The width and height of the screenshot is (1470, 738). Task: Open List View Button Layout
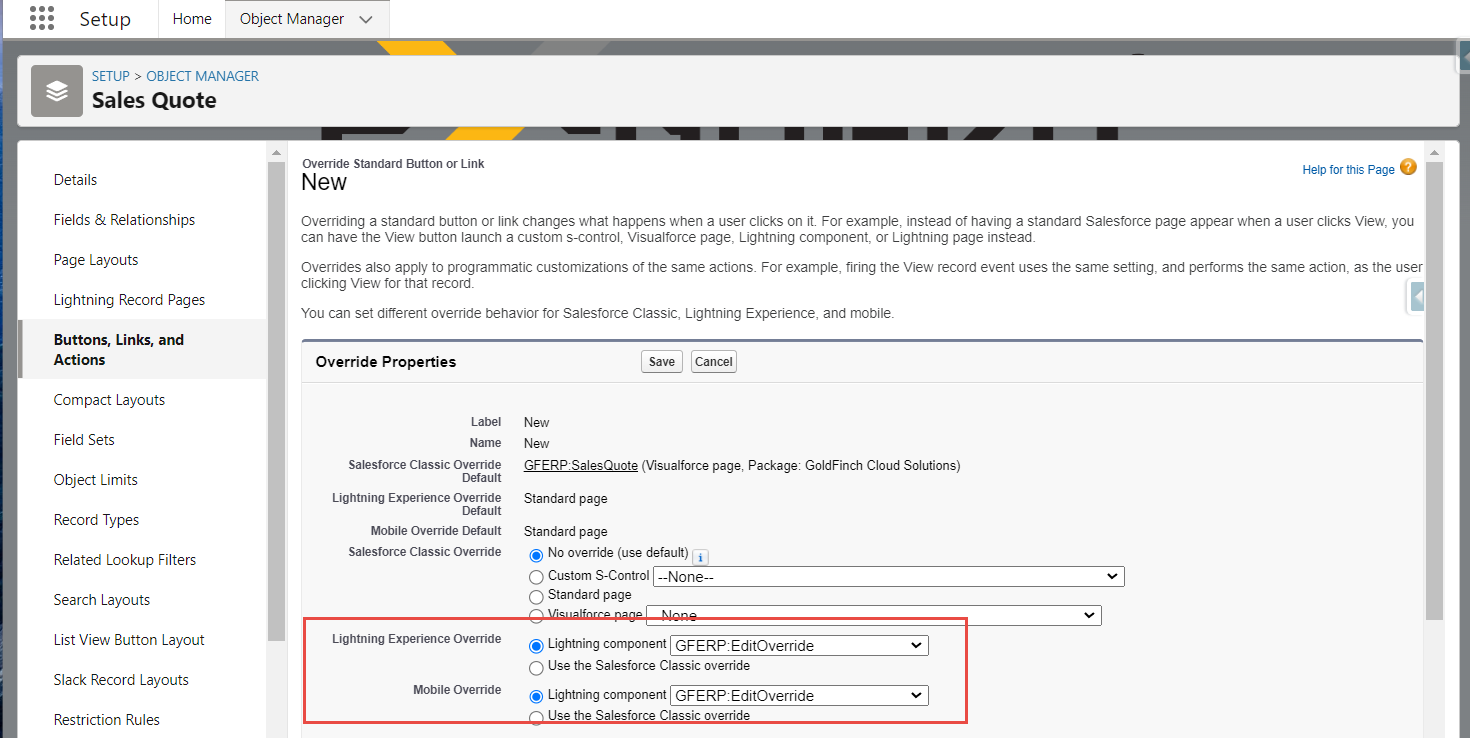129,640
